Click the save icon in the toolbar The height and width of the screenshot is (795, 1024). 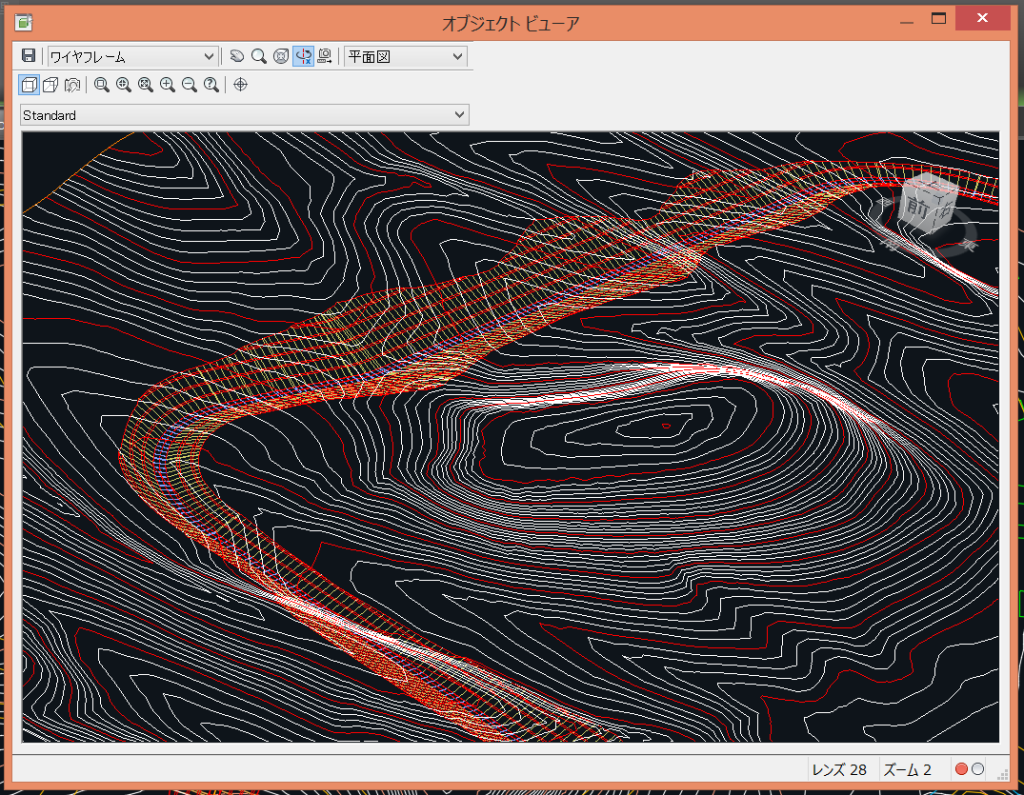click(x=29, y=57)
